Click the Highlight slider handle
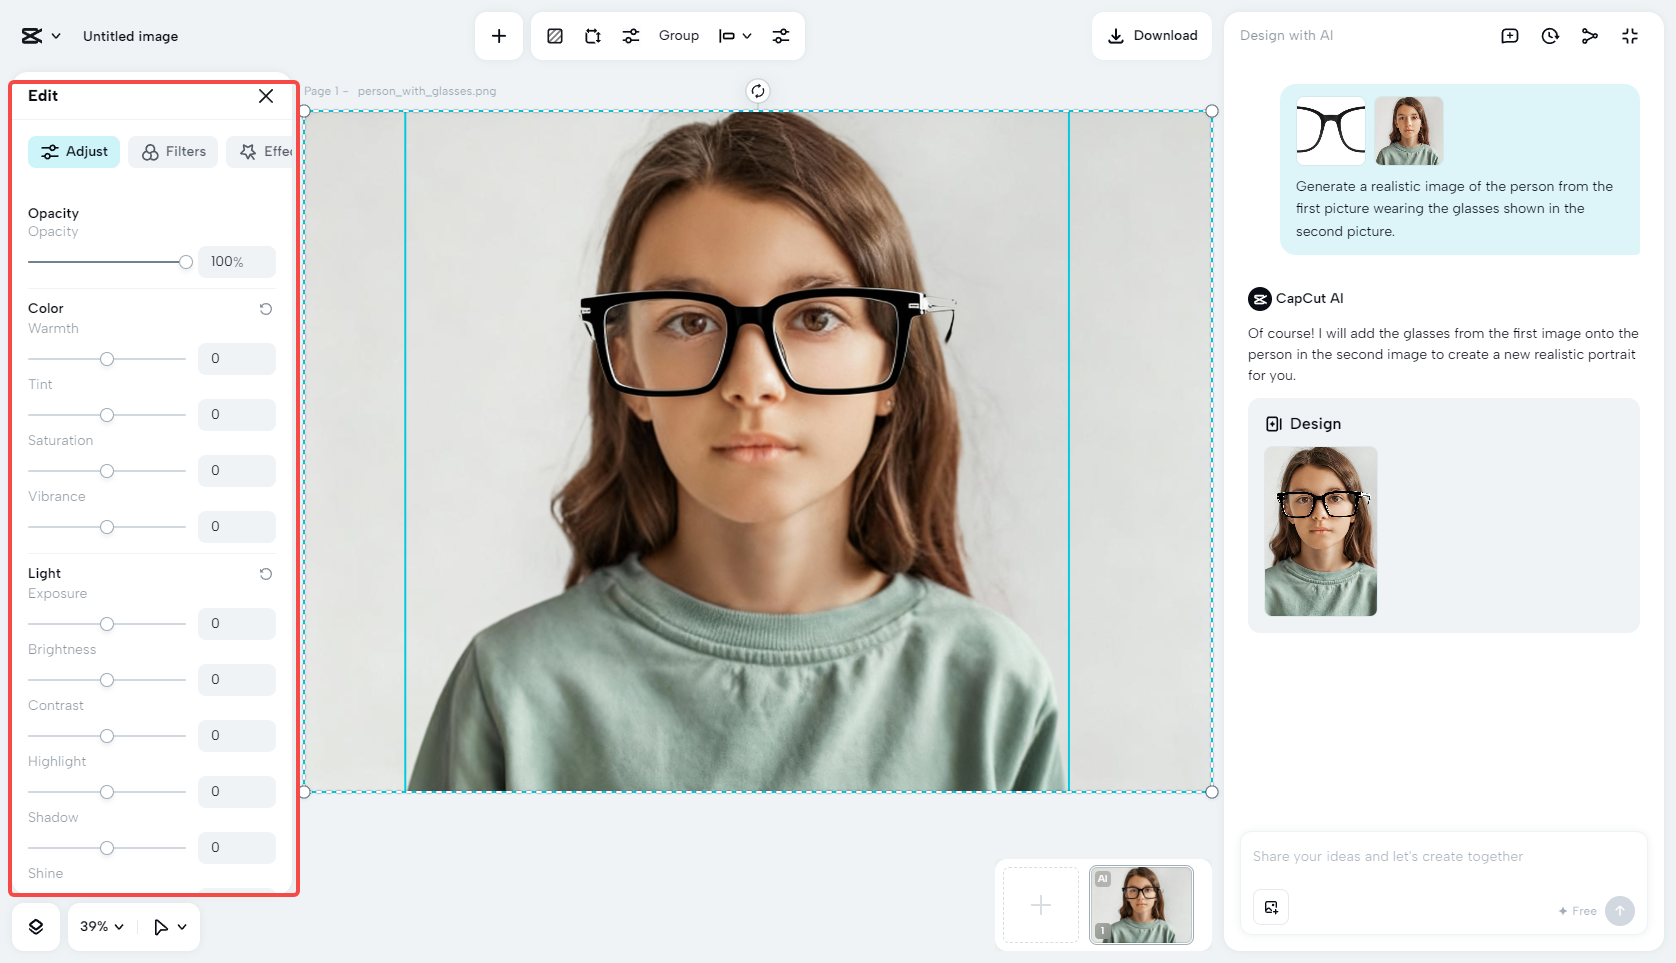The height and width of the screenshot is (963, 1676). (107, 792)
